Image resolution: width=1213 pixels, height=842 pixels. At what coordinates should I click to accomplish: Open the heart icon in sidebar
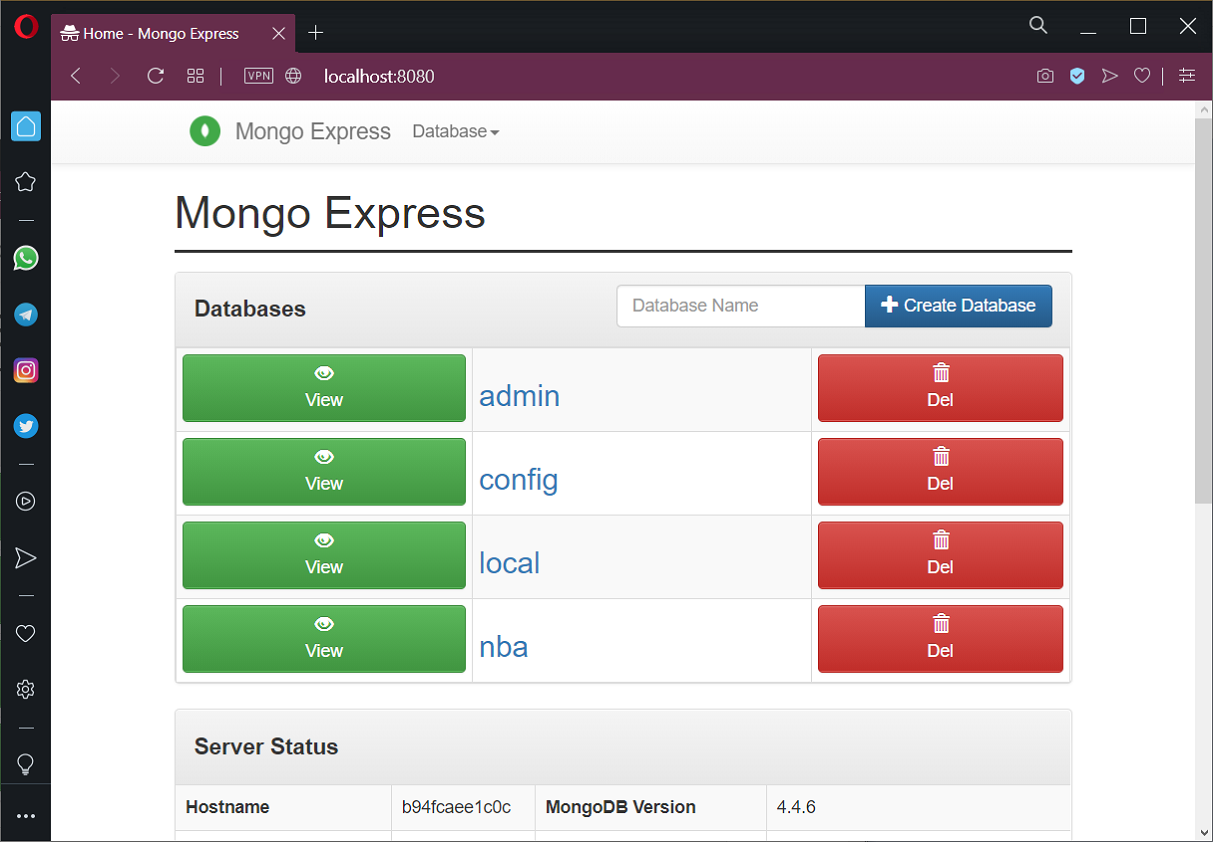[x=26, y=633]
